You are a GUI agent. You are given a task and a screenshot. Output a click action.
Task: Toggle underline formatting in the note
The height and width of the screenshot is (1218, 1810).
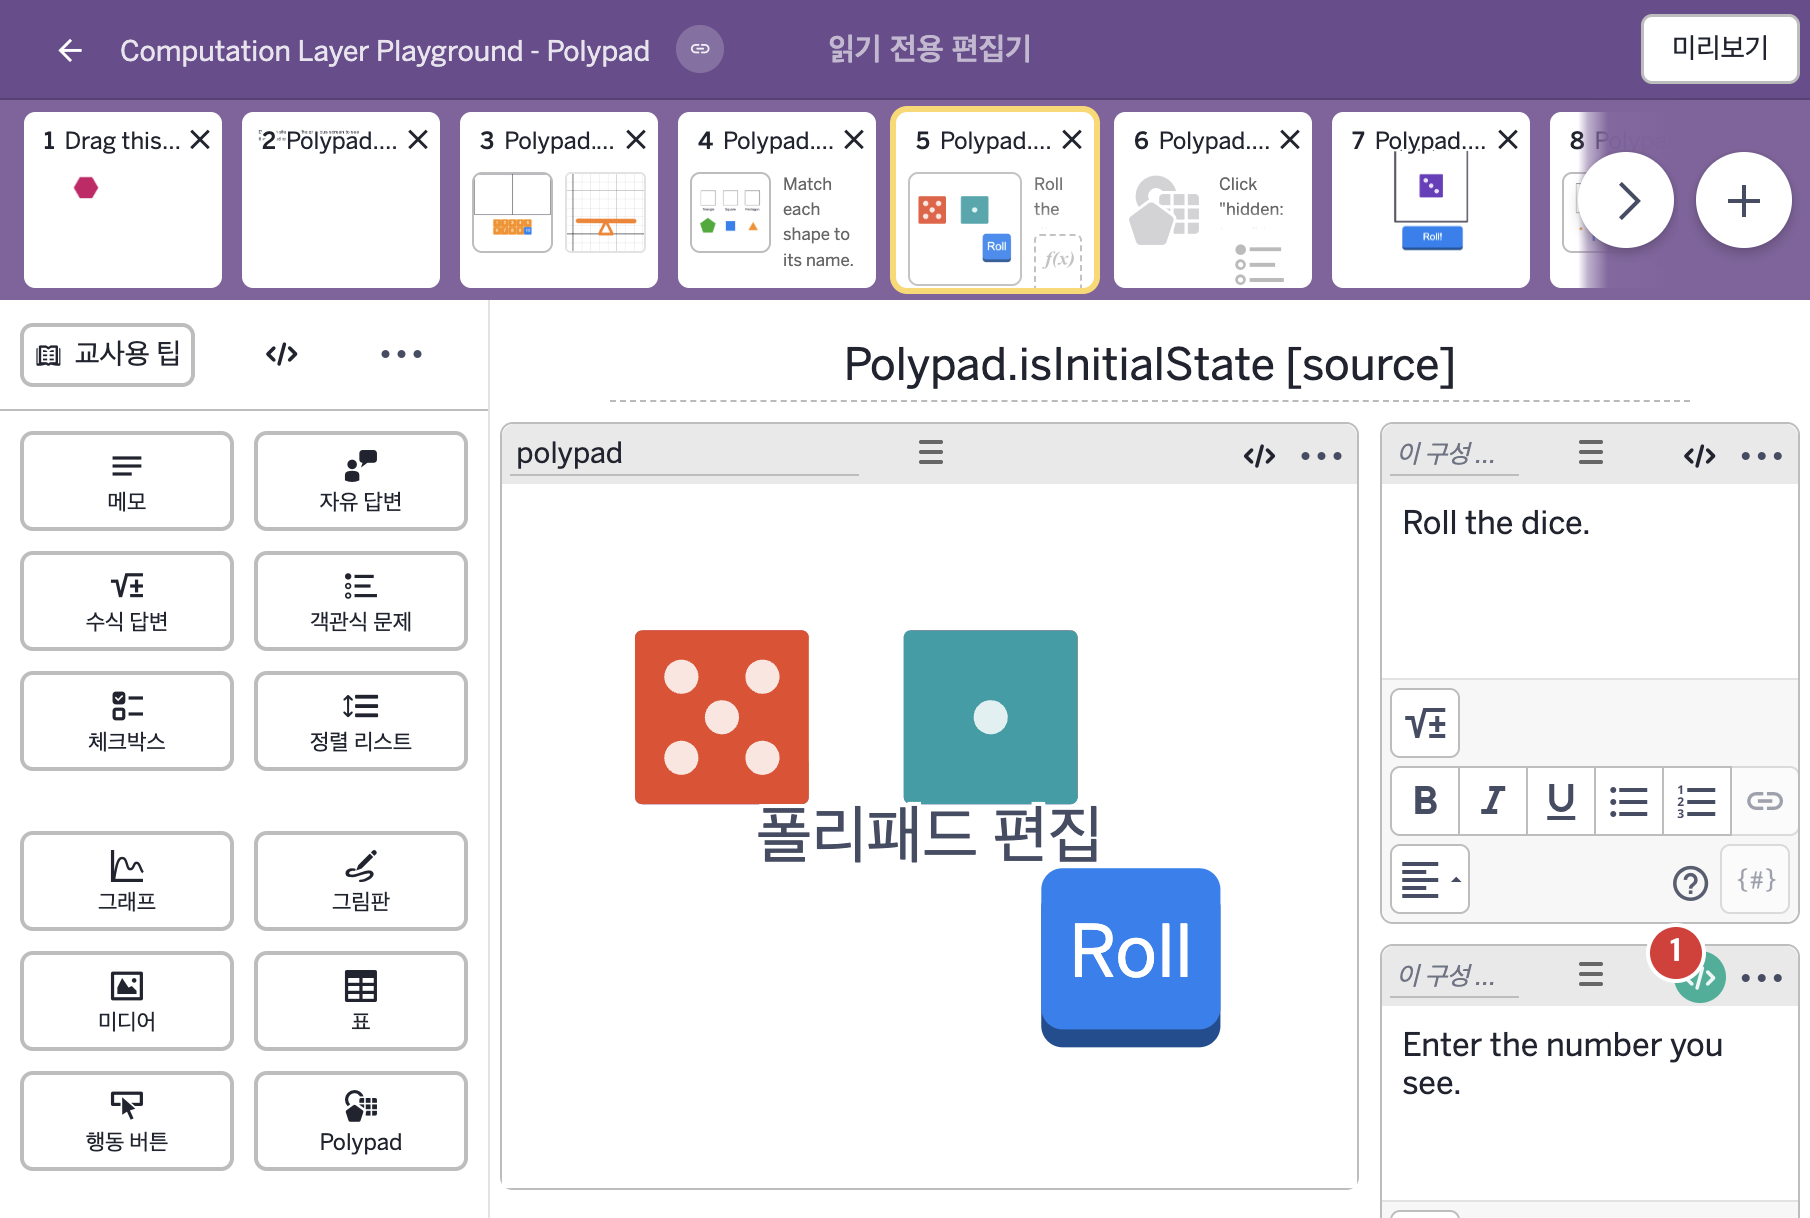[x=1561, y=801]
